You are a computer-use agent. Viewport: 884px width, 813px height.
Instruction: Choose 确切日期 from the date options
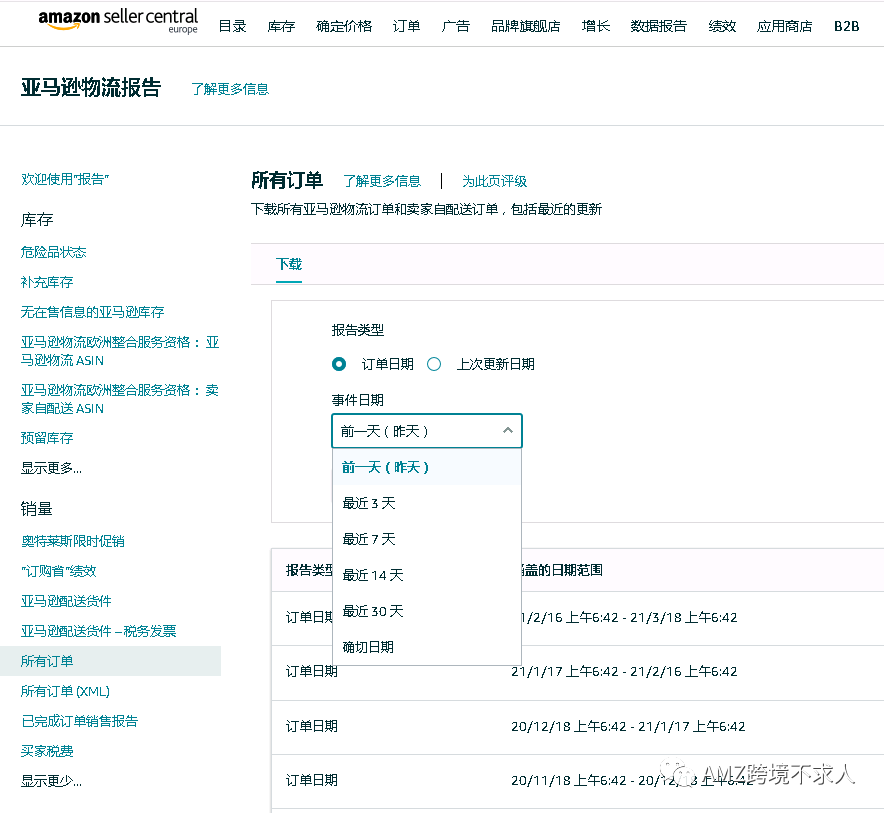pyautogui.click(x=370, y=646)
